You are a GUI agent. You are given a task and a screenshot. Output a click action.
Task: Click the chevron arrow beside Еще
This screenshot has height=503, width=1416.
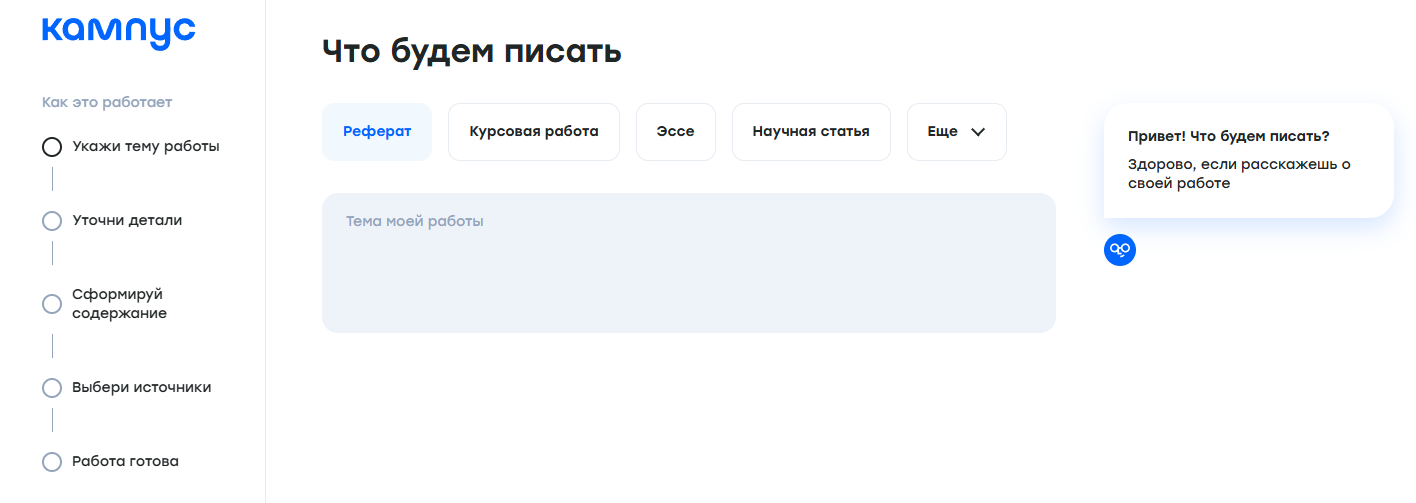click(978, 132)
